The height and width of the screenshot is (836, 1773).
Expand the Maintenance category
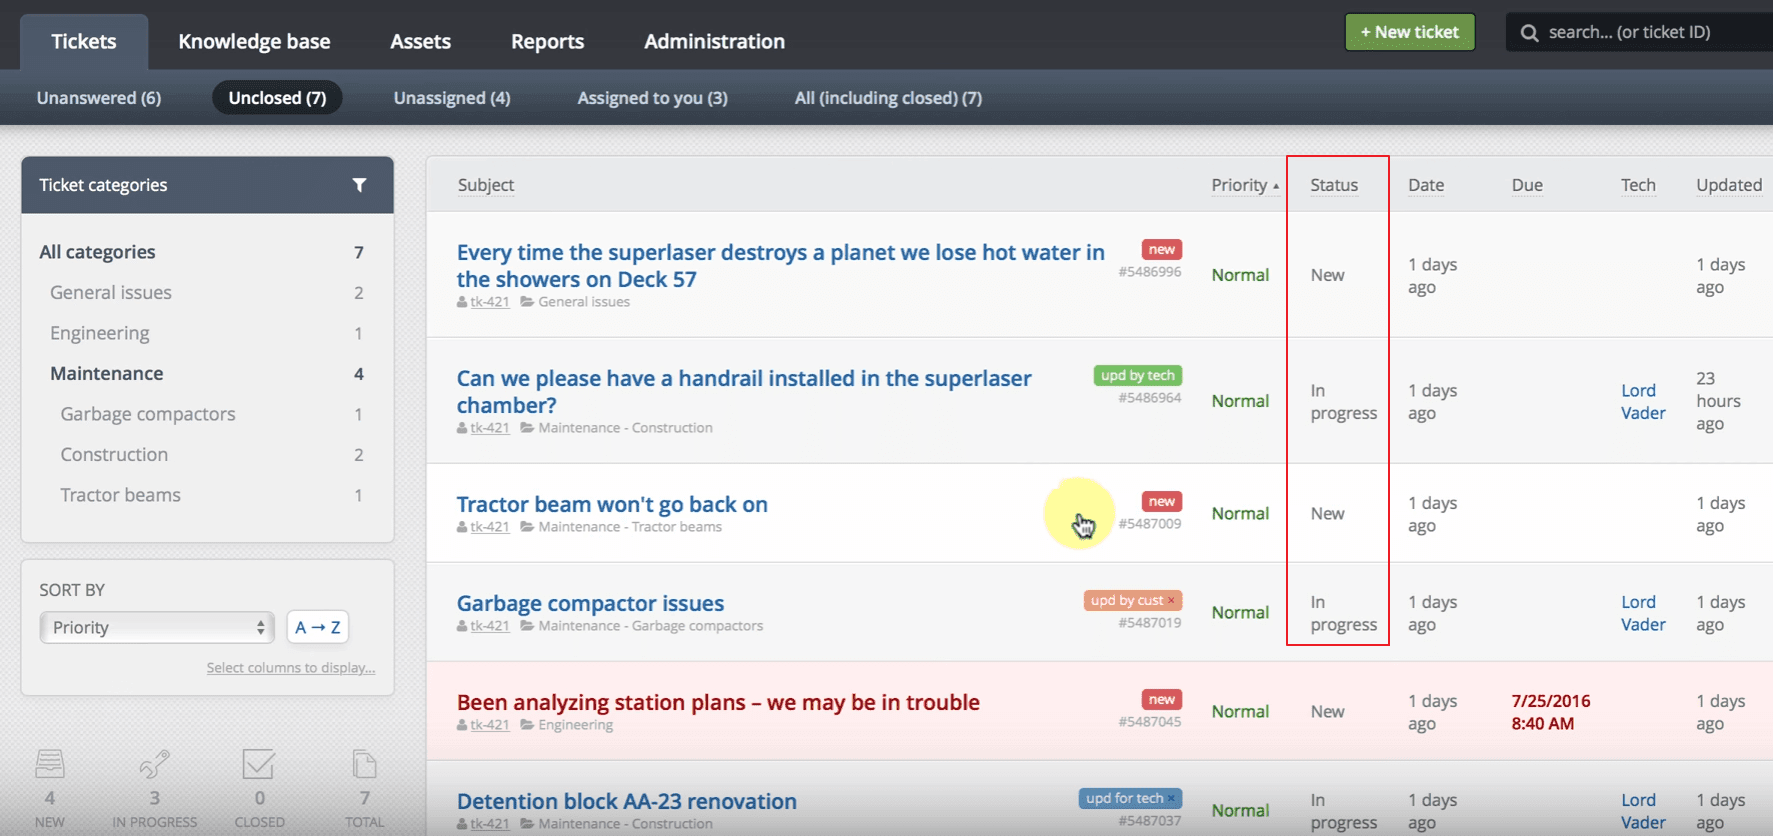point(107,373)
